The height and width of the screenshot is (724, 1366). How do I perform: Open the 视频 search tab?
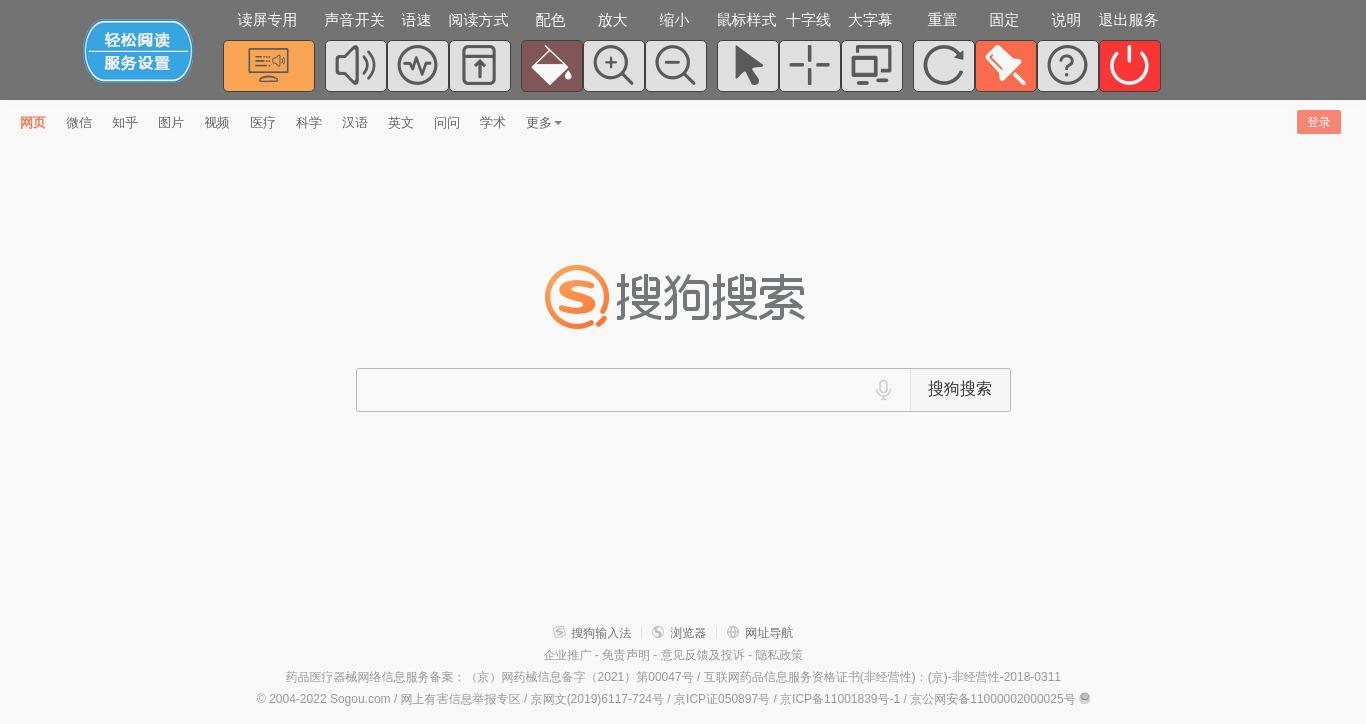pos(217,123)
